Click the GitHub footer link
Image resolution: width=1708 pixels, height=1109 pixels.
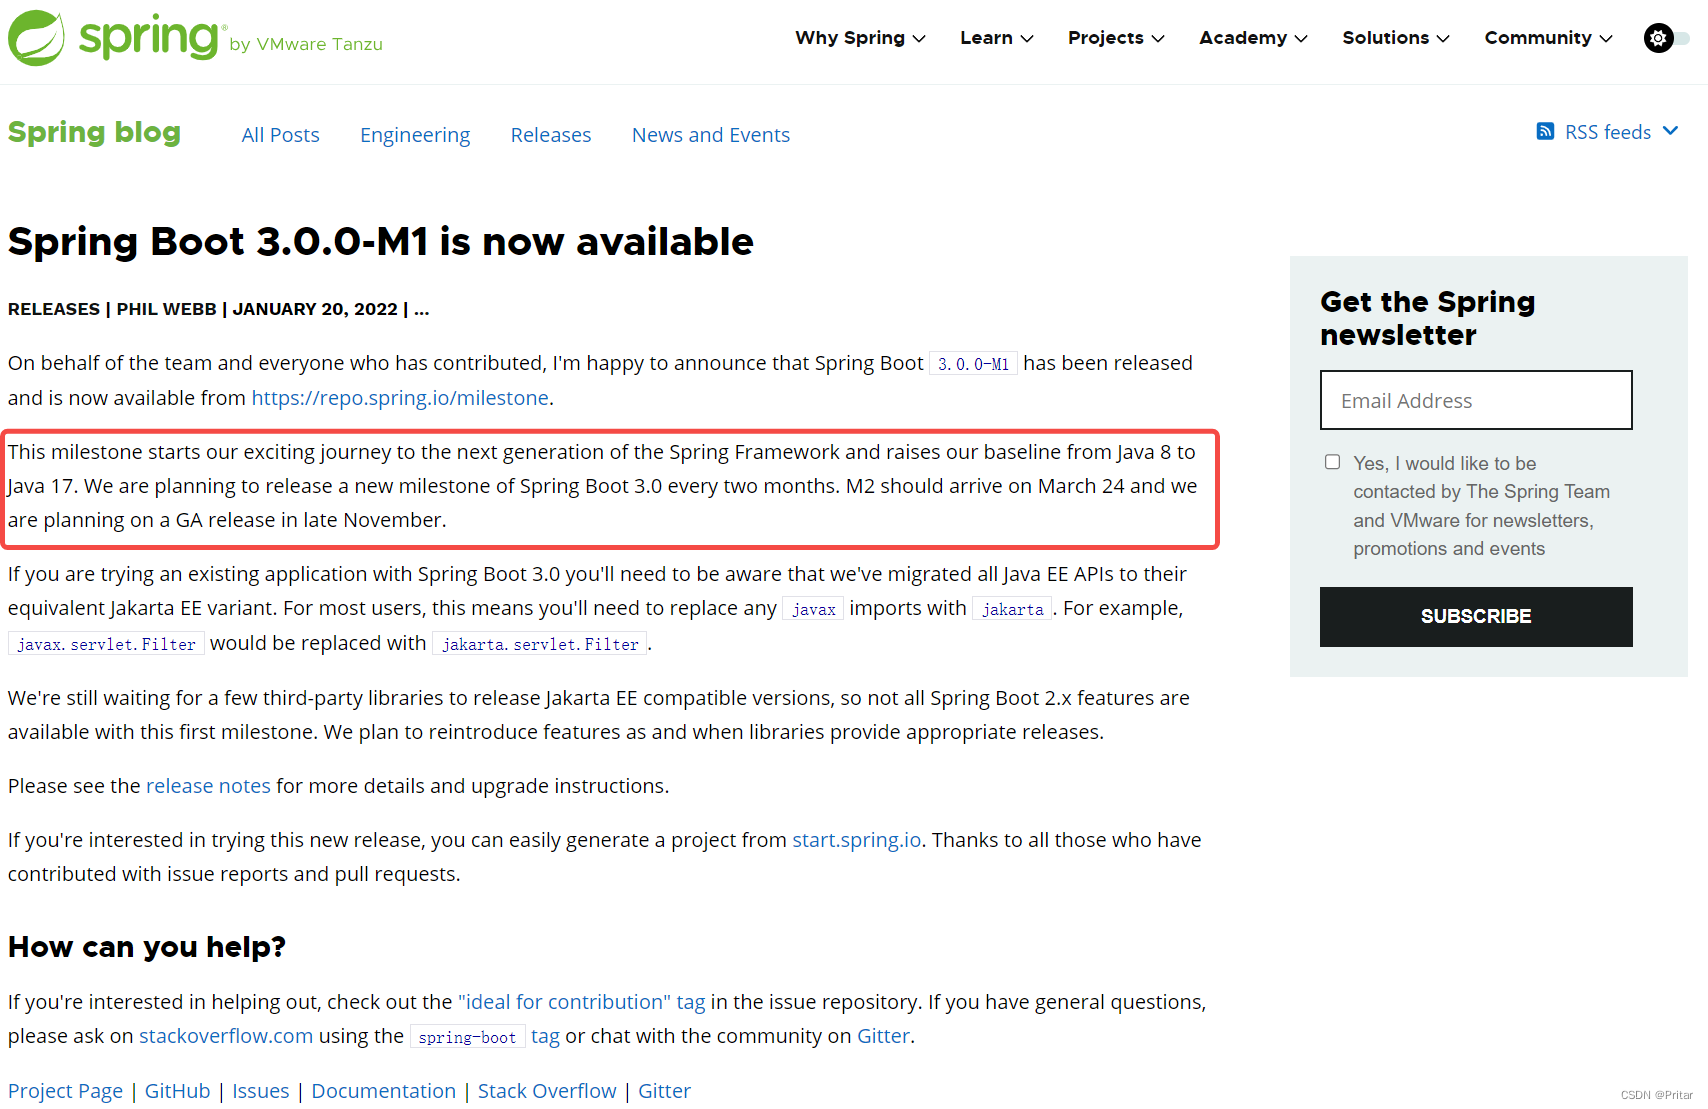177,1091
